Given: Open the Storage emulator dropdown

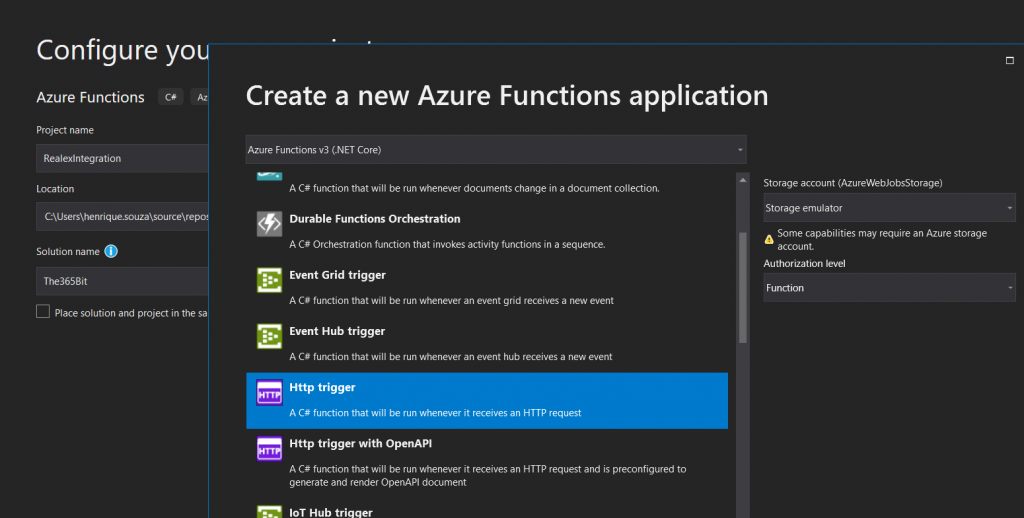Looking at the screenshot, I should point(889,208).
